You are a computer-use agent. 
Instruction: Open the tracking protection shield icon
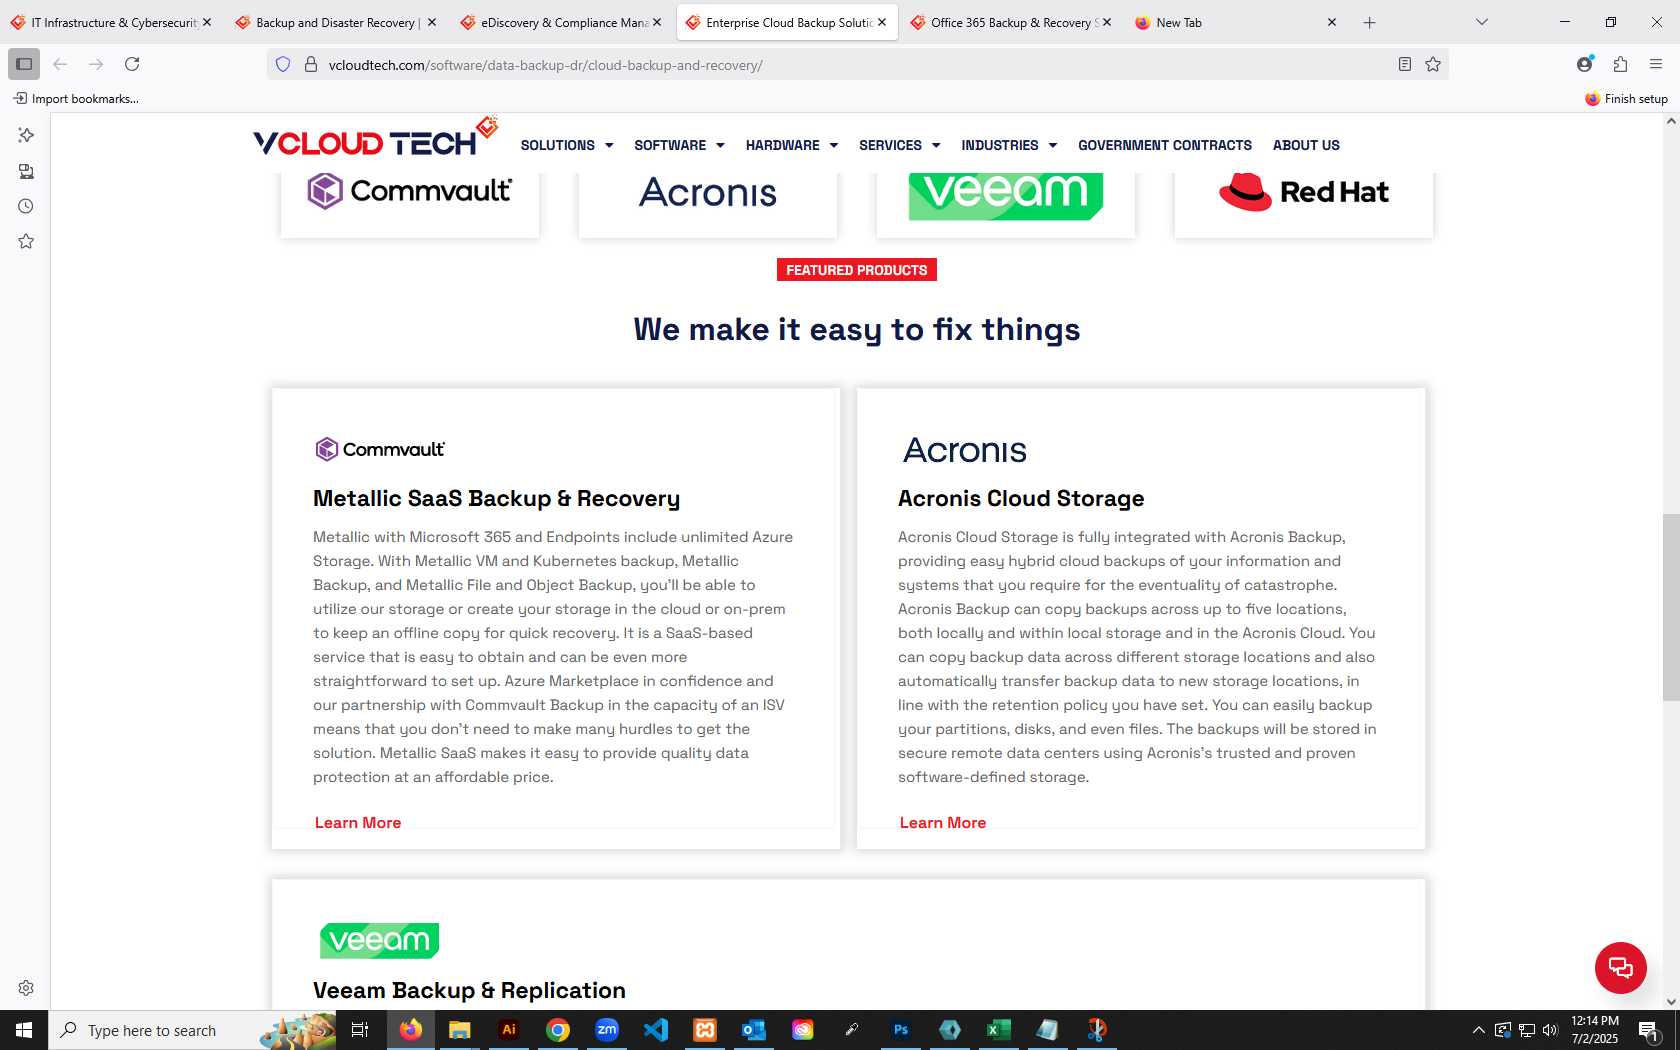click(x=283, y=64)
